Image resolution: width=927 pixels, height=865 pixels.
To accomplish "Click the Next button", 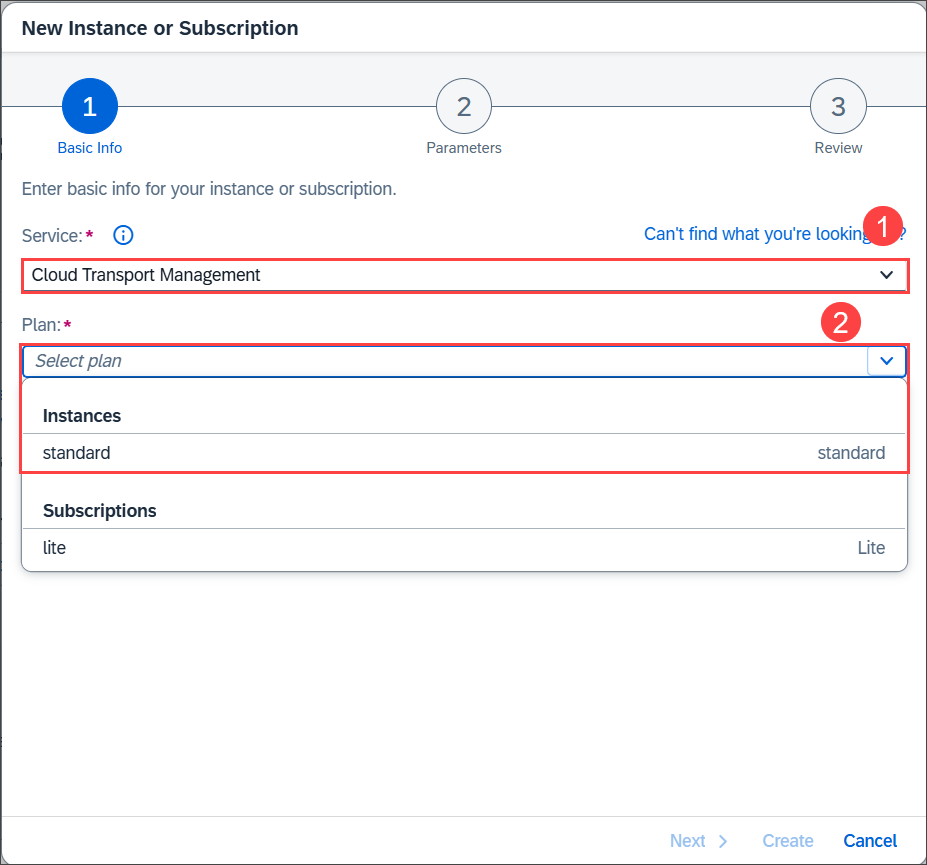I will (698, 841).
